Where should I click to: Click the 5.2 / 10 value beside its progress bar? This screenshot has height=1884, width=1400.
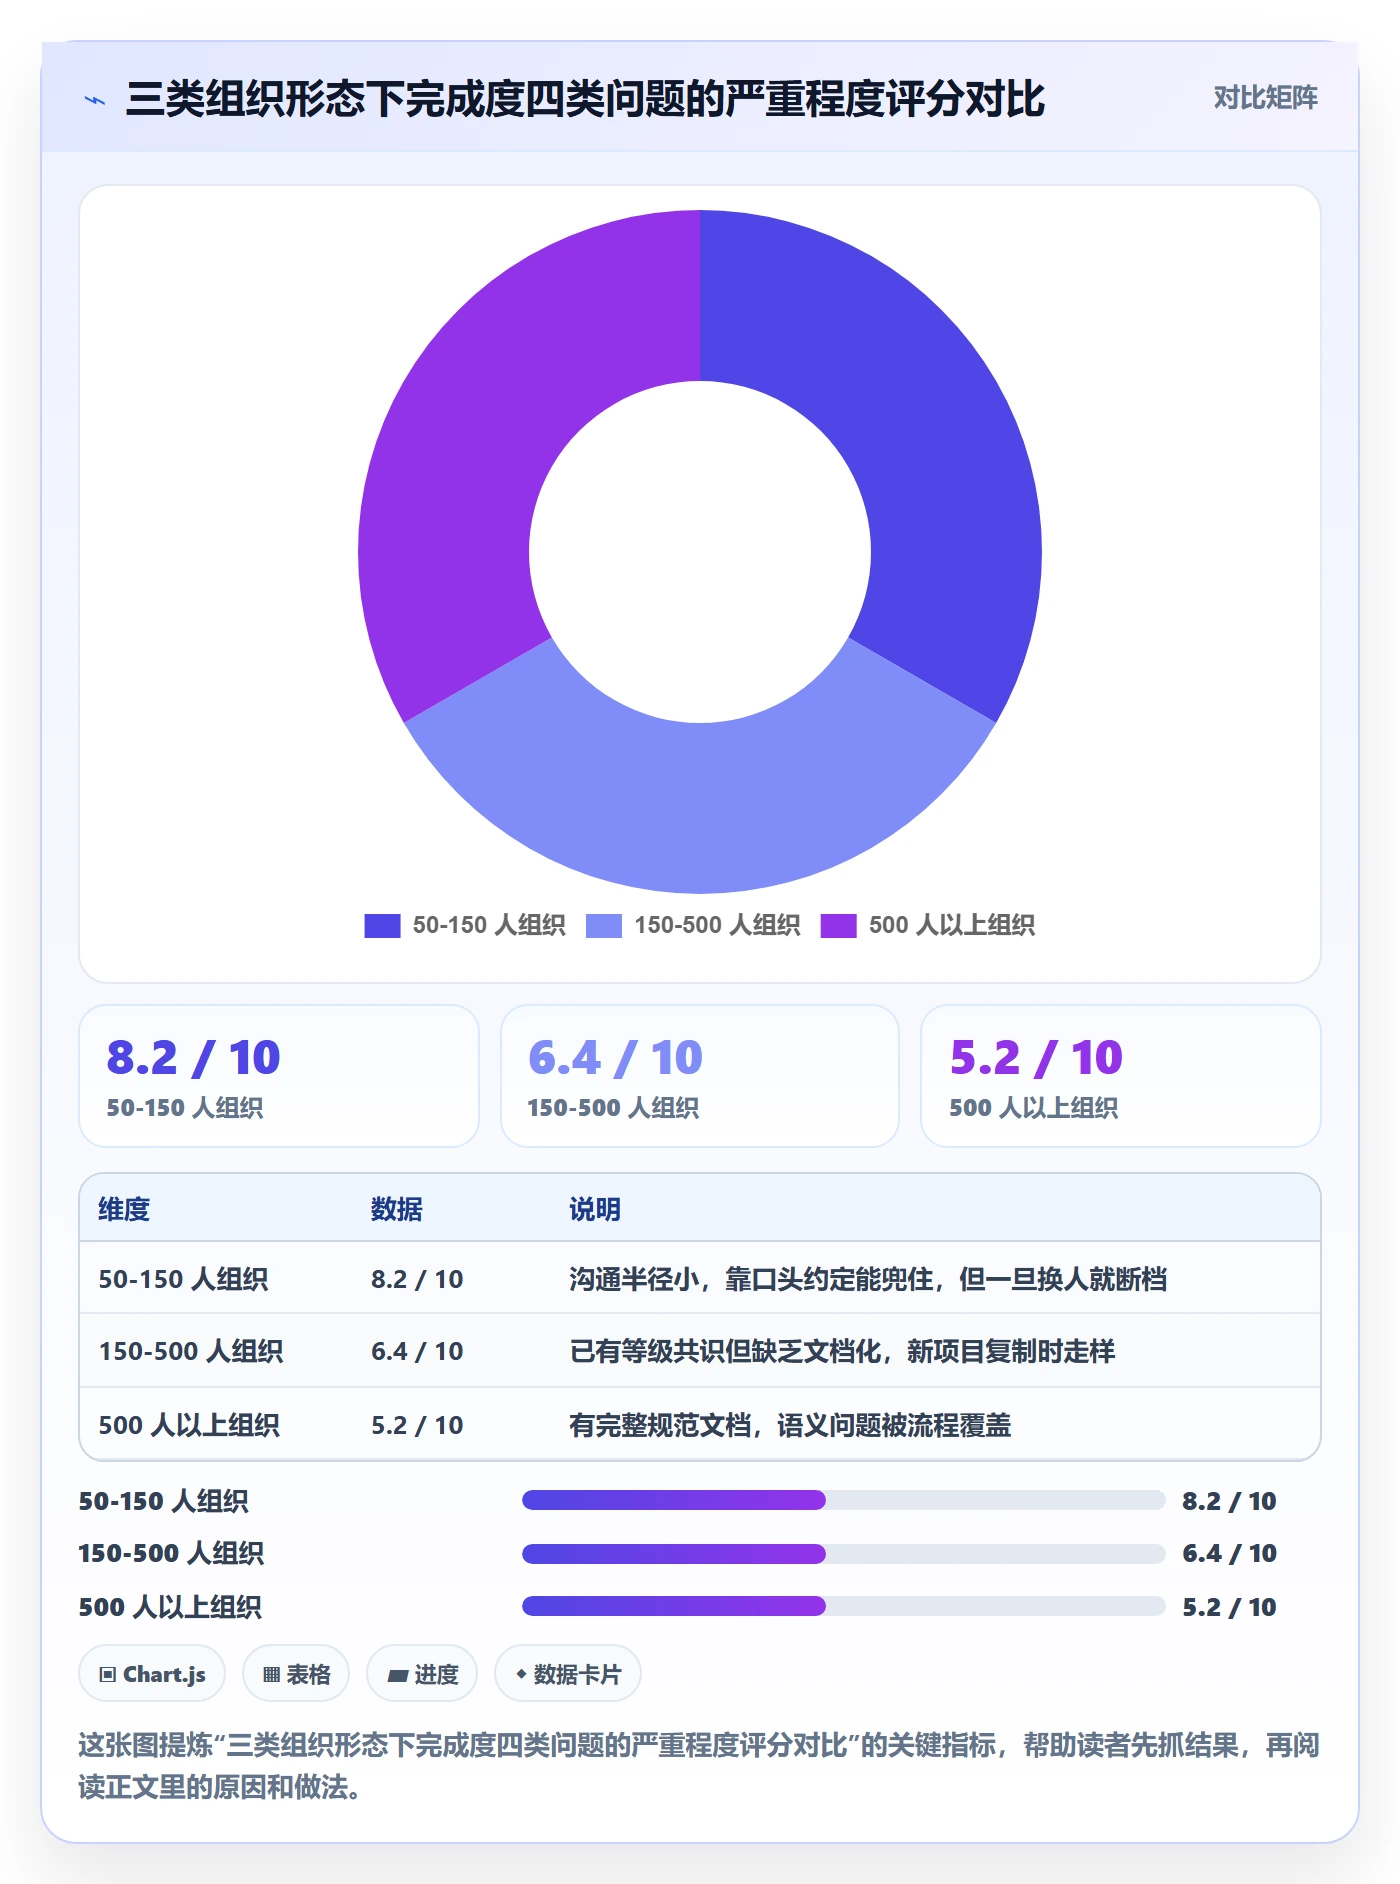click(x=1229, y=1607)
